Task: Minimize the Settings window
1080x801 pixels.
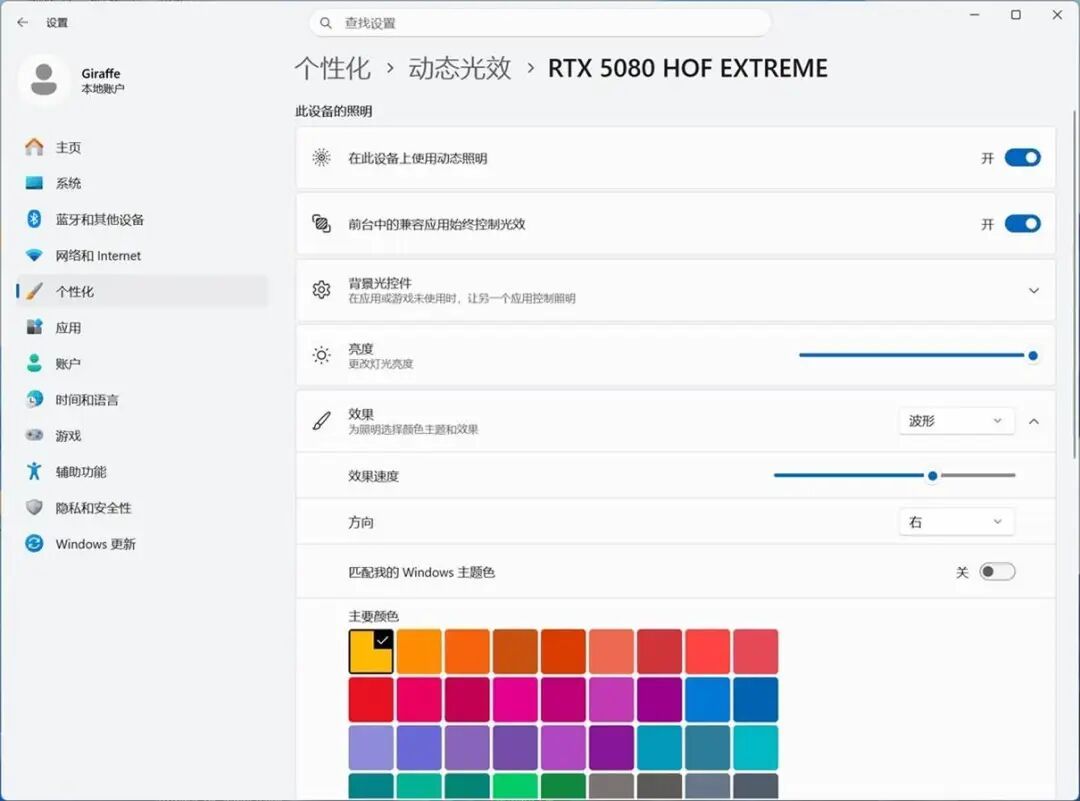Action: click(x=974, y=14)
